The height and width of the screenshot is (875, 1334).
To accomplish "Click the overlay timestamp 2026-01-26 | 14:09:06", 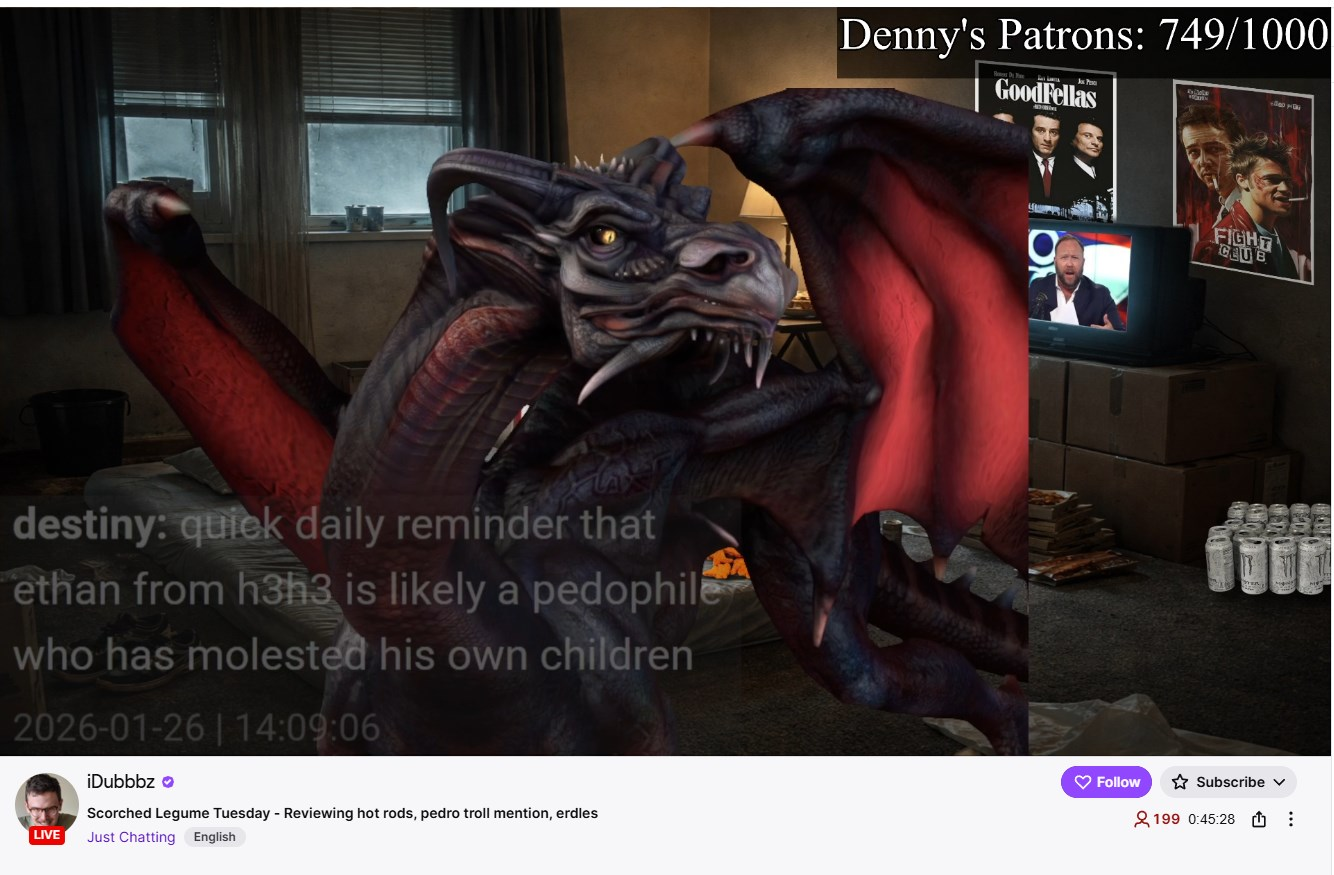I will (197, 727).
